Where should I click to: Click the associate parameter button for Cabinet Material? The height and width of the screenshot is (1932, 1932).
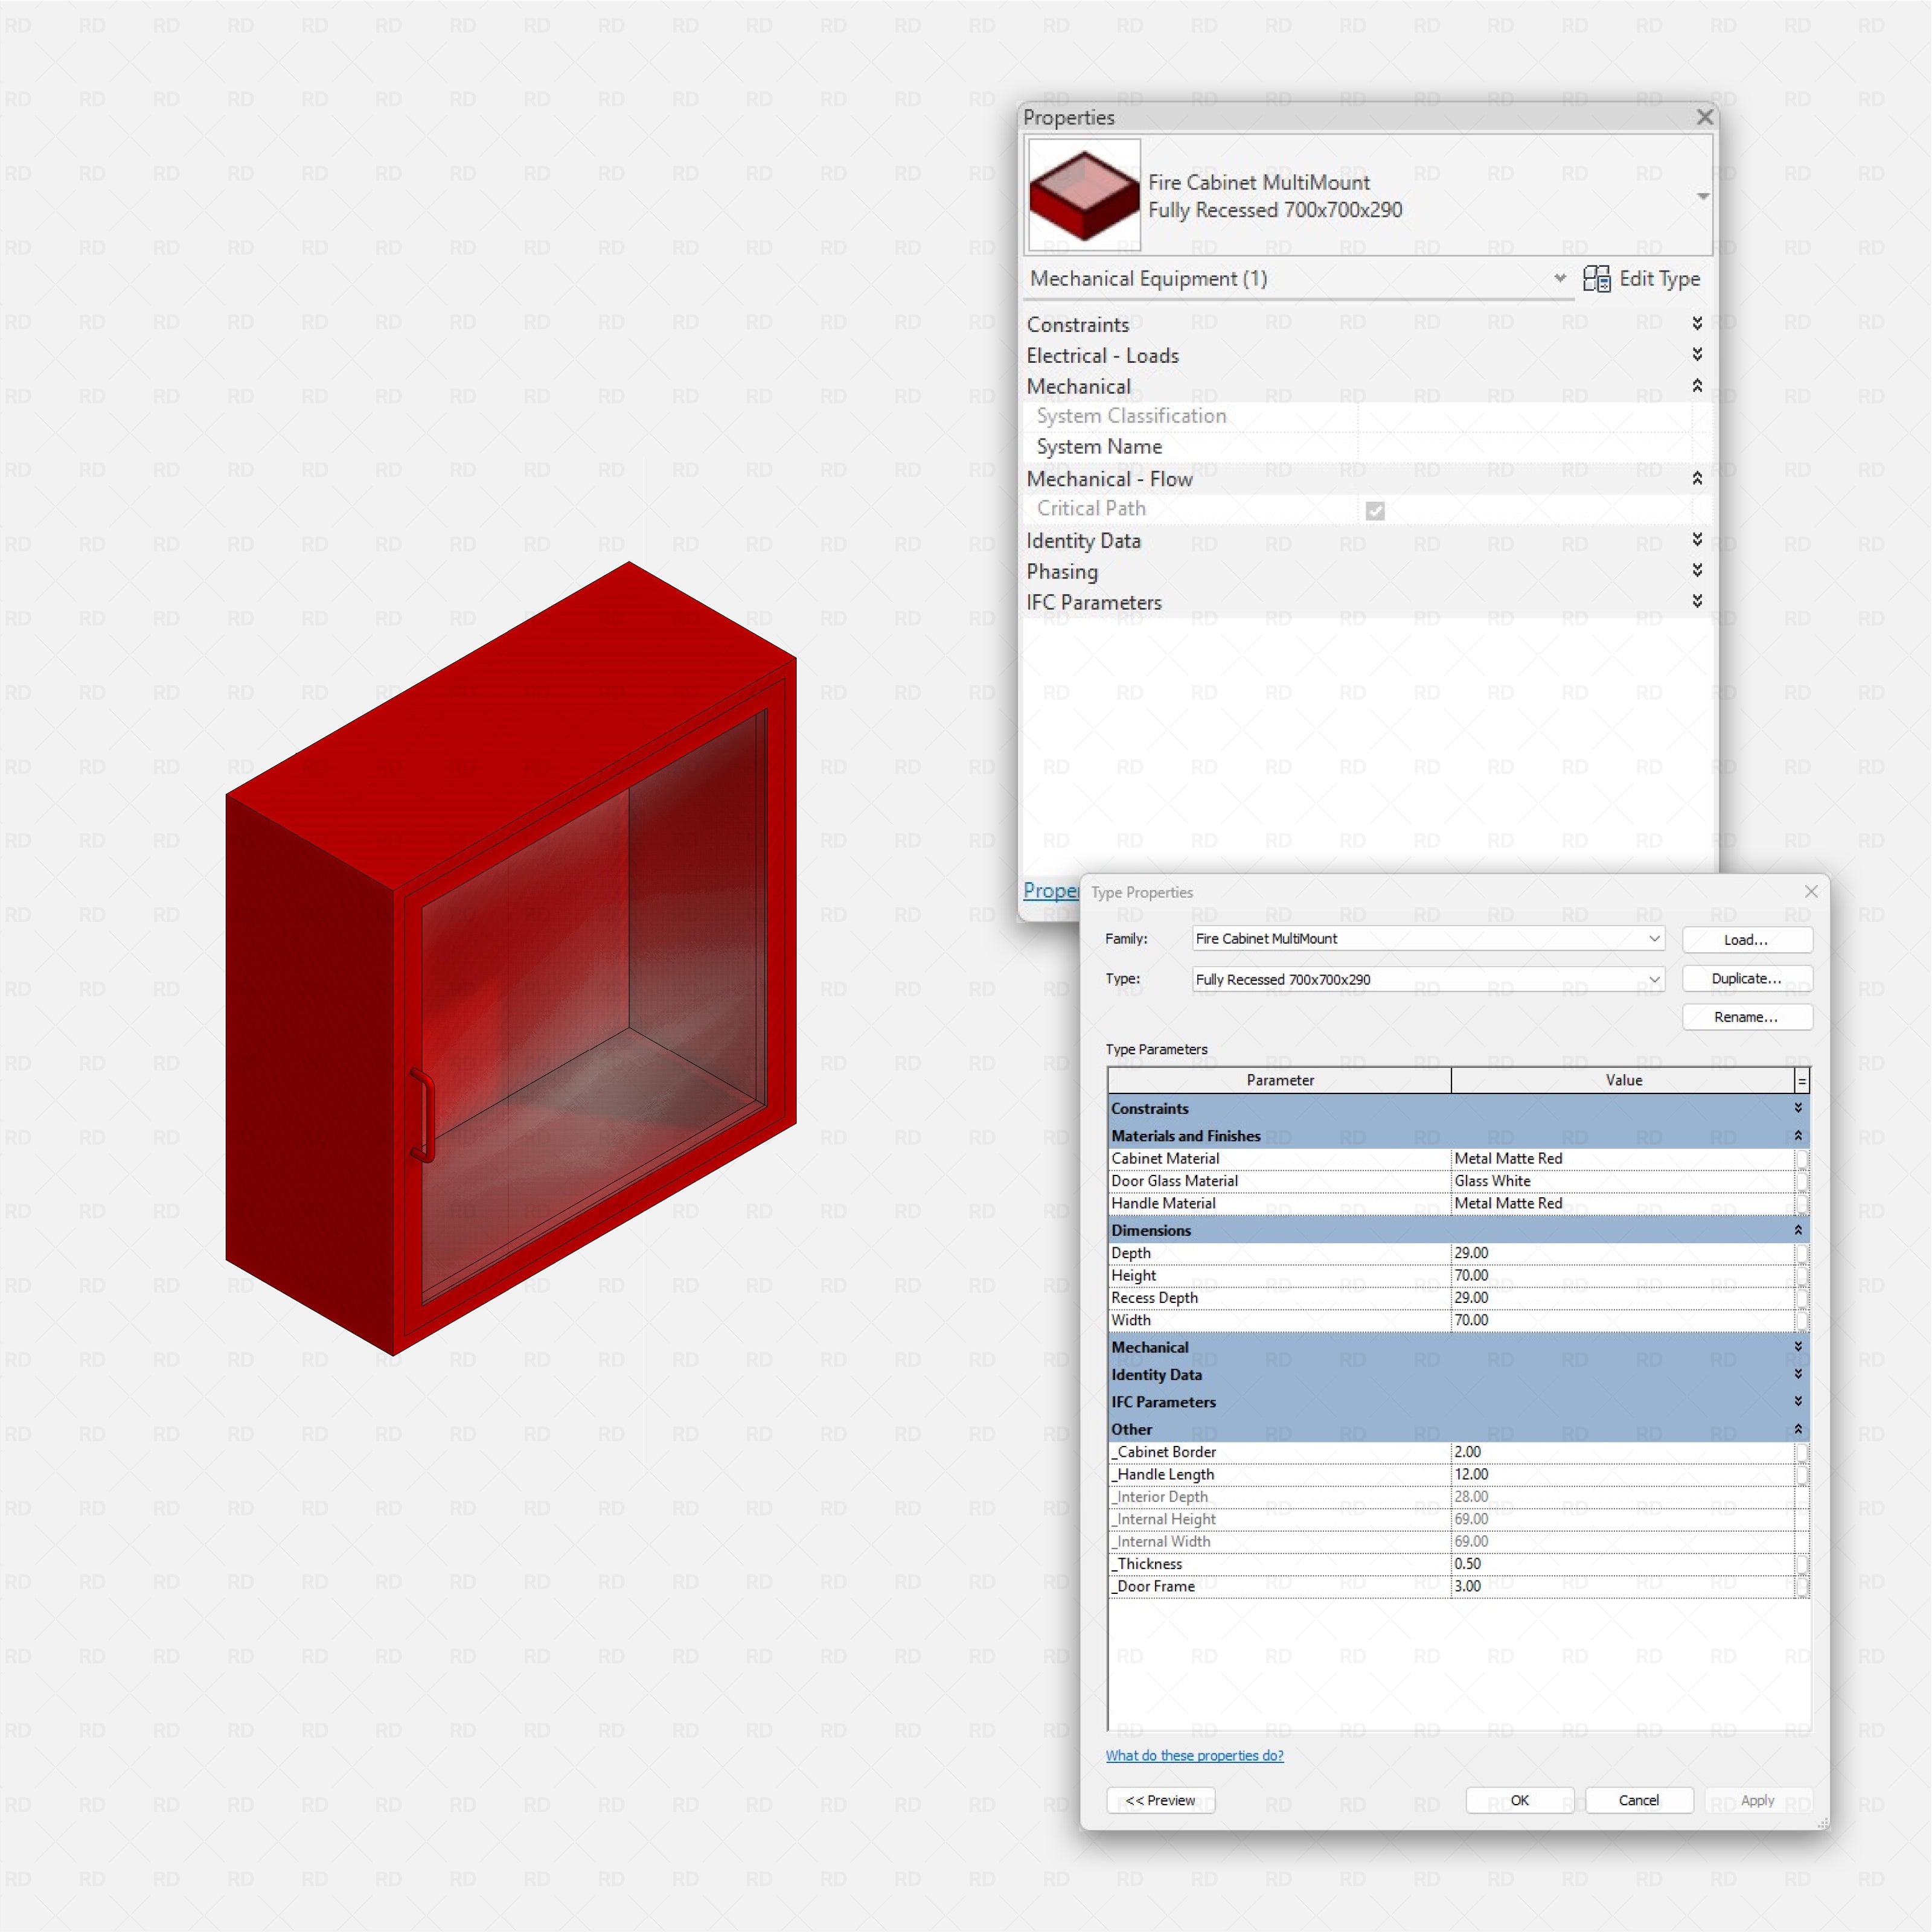(x=1802, y=1159)
